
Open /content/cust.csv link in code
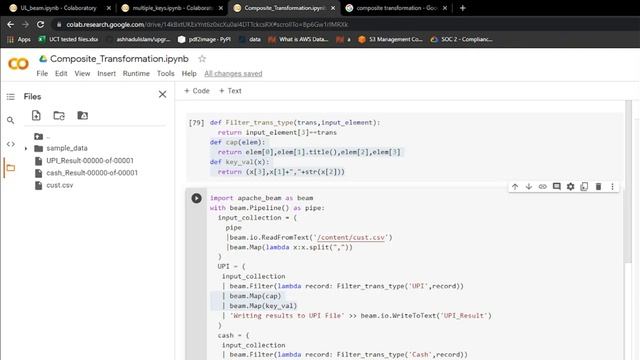click(351, 237)
